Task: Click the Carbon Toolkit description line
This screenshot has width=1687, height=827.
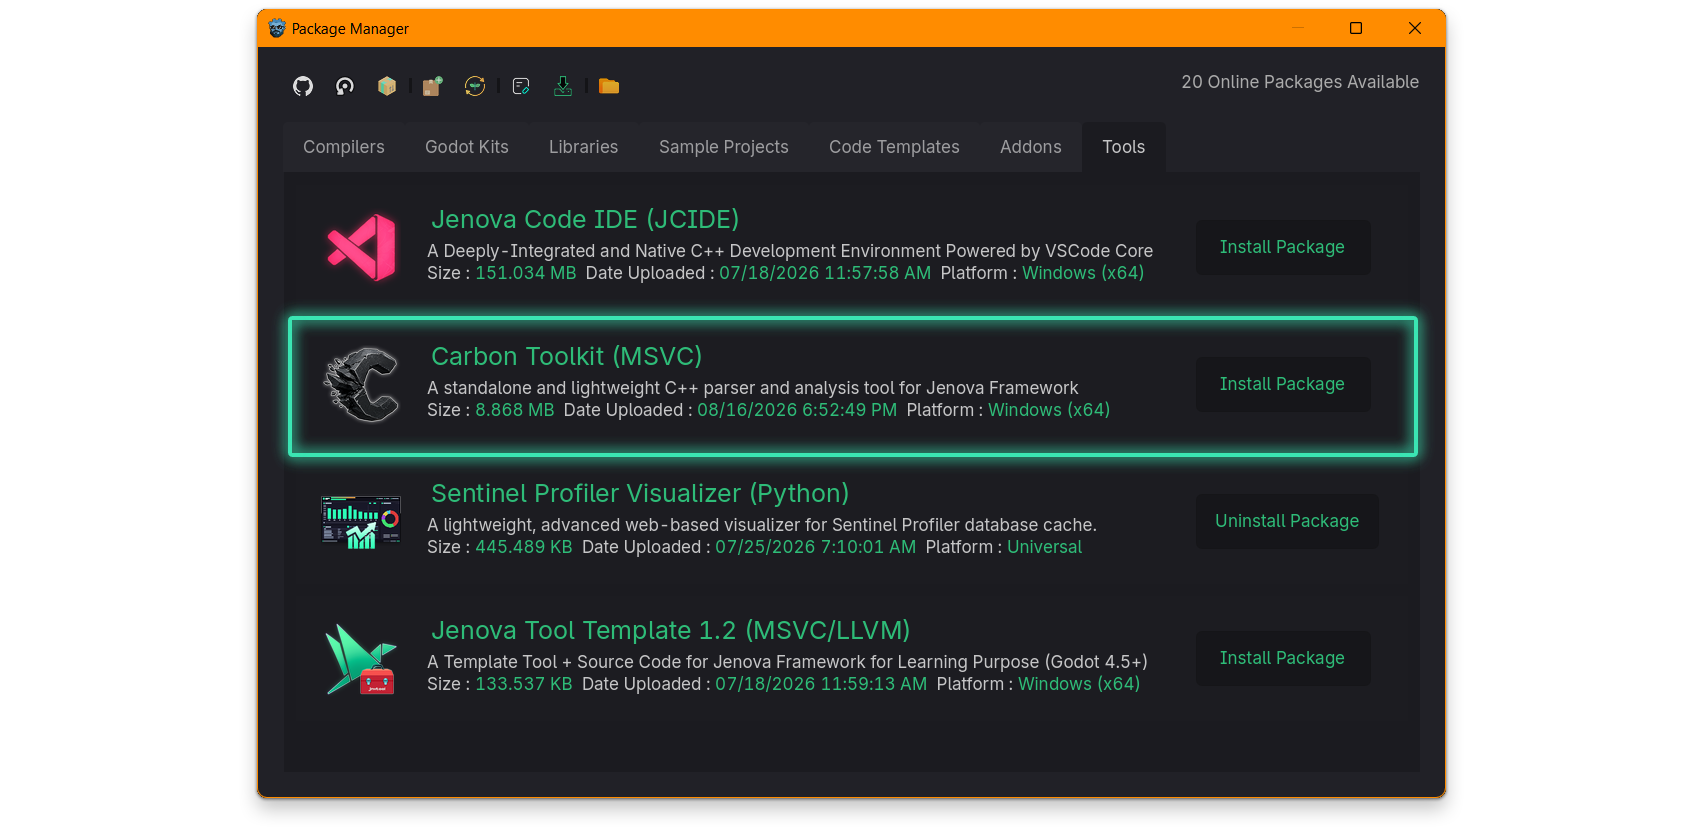Action: [753, 388]
